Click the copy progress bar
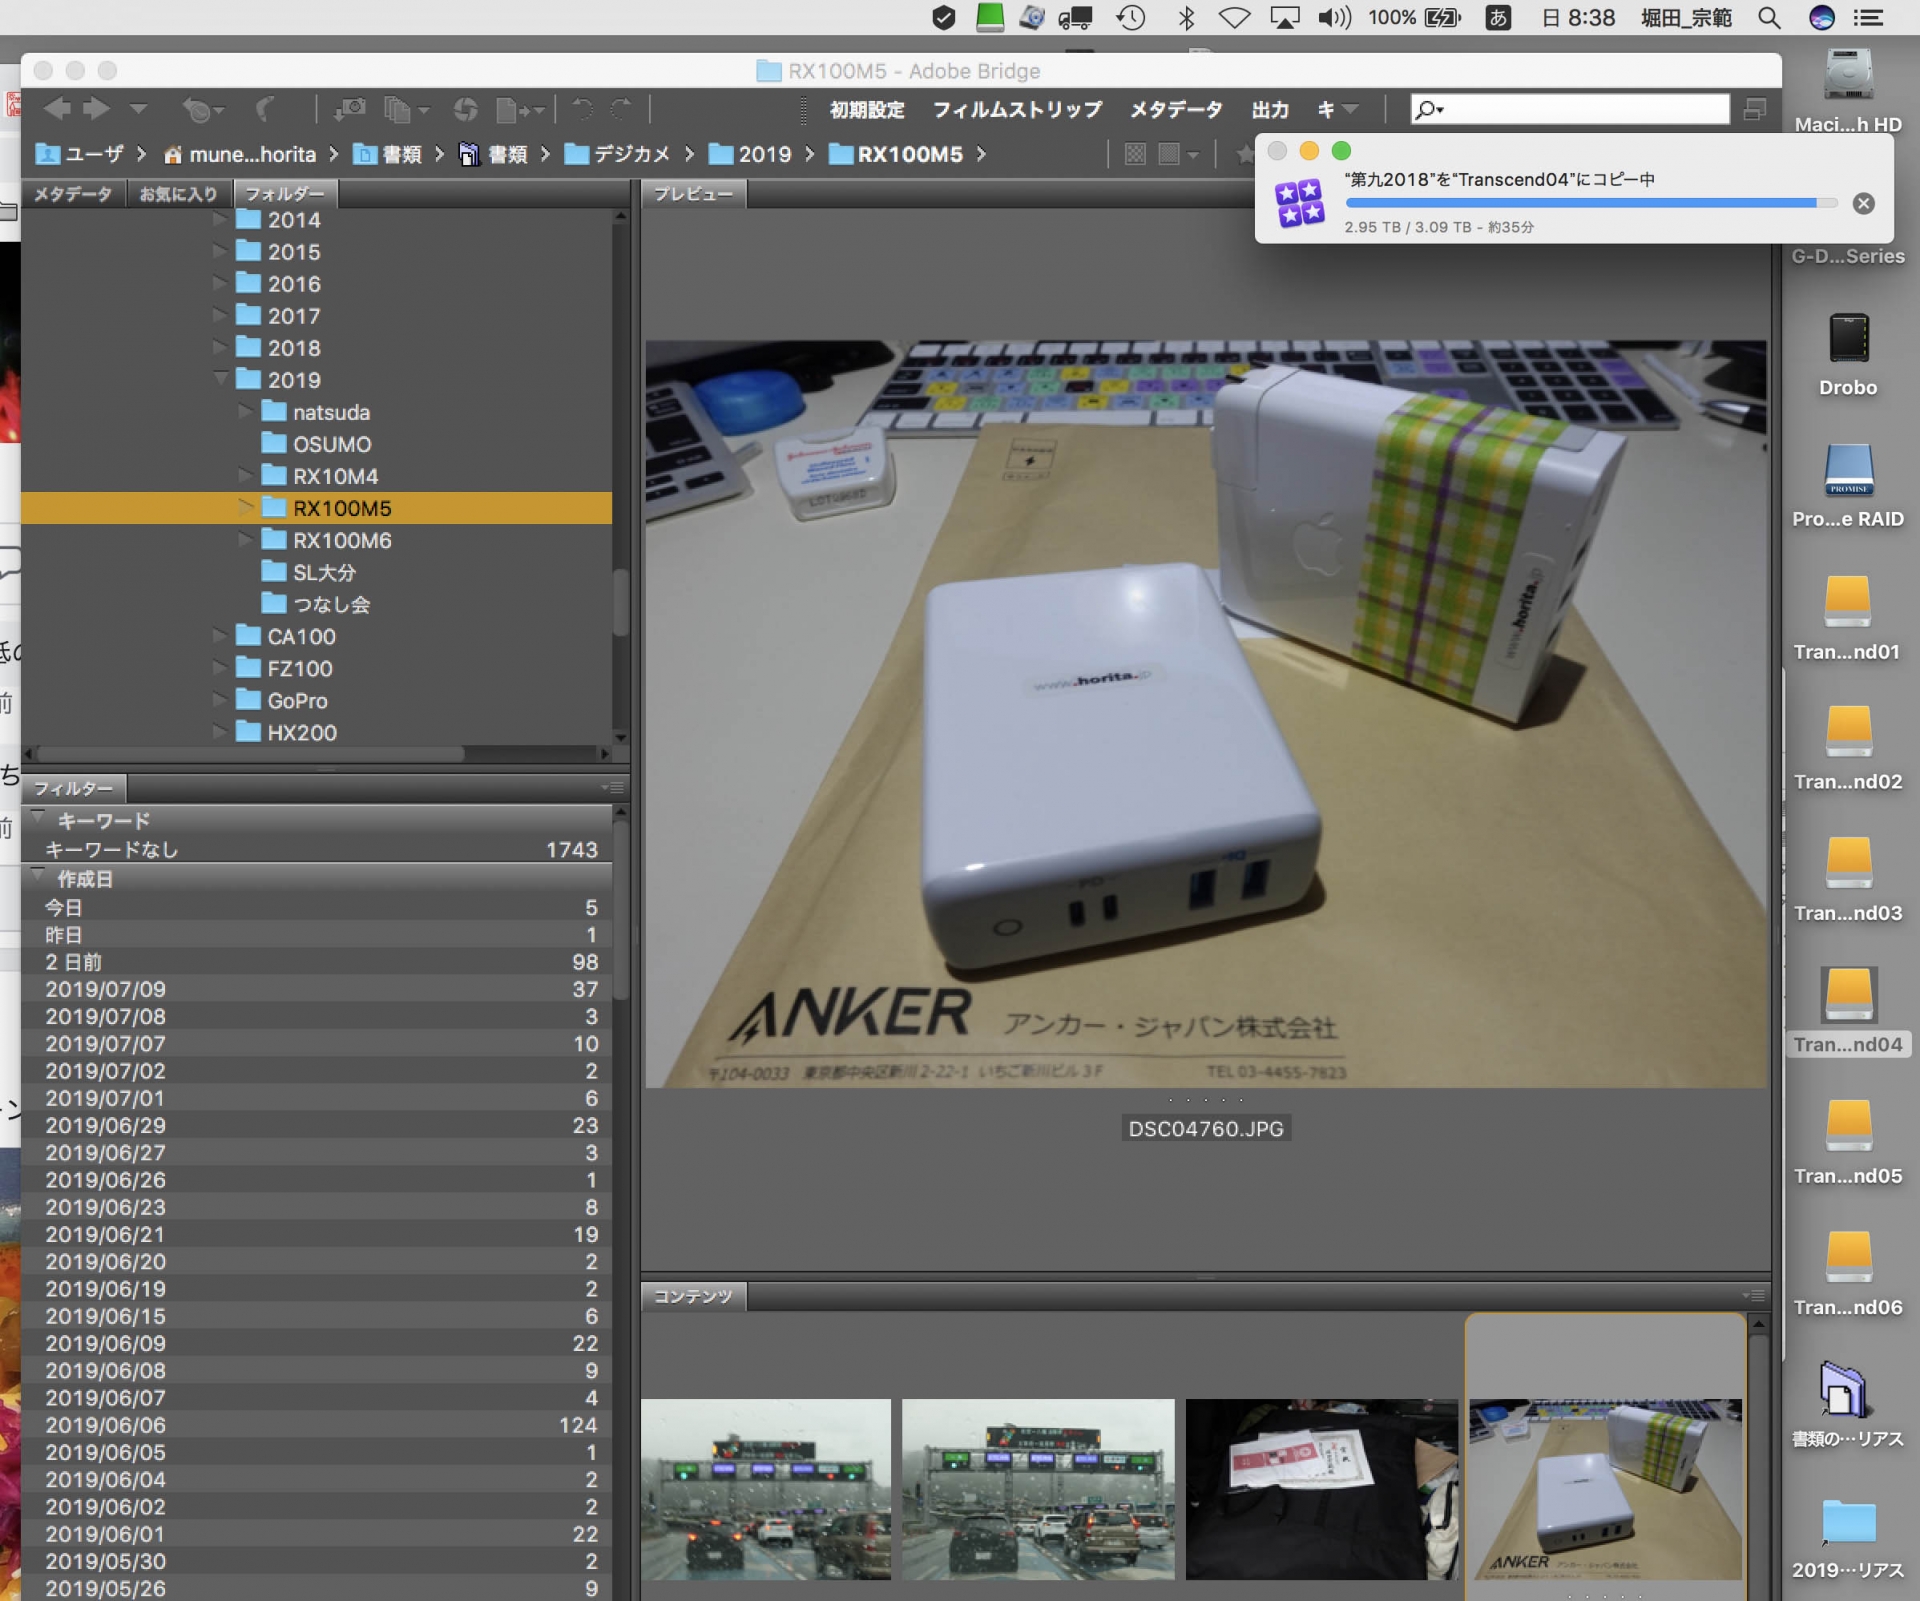This screenshot has width=1920, height=1601. click(1591, 203)
